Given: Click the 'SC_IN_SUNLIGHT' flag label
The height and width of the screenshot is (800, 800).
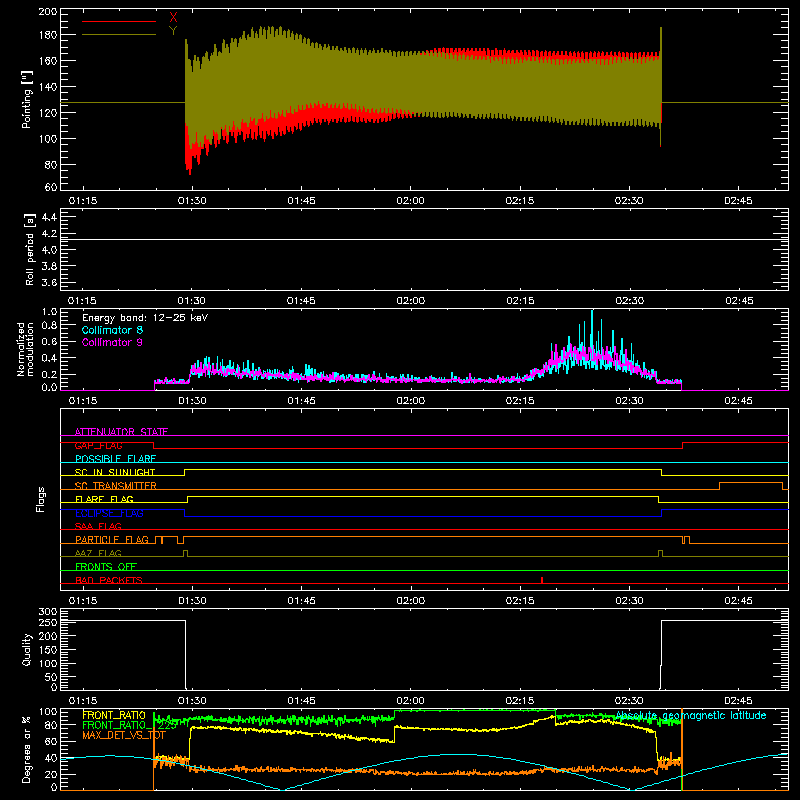Looking at the screenshot, I should 115,472.
